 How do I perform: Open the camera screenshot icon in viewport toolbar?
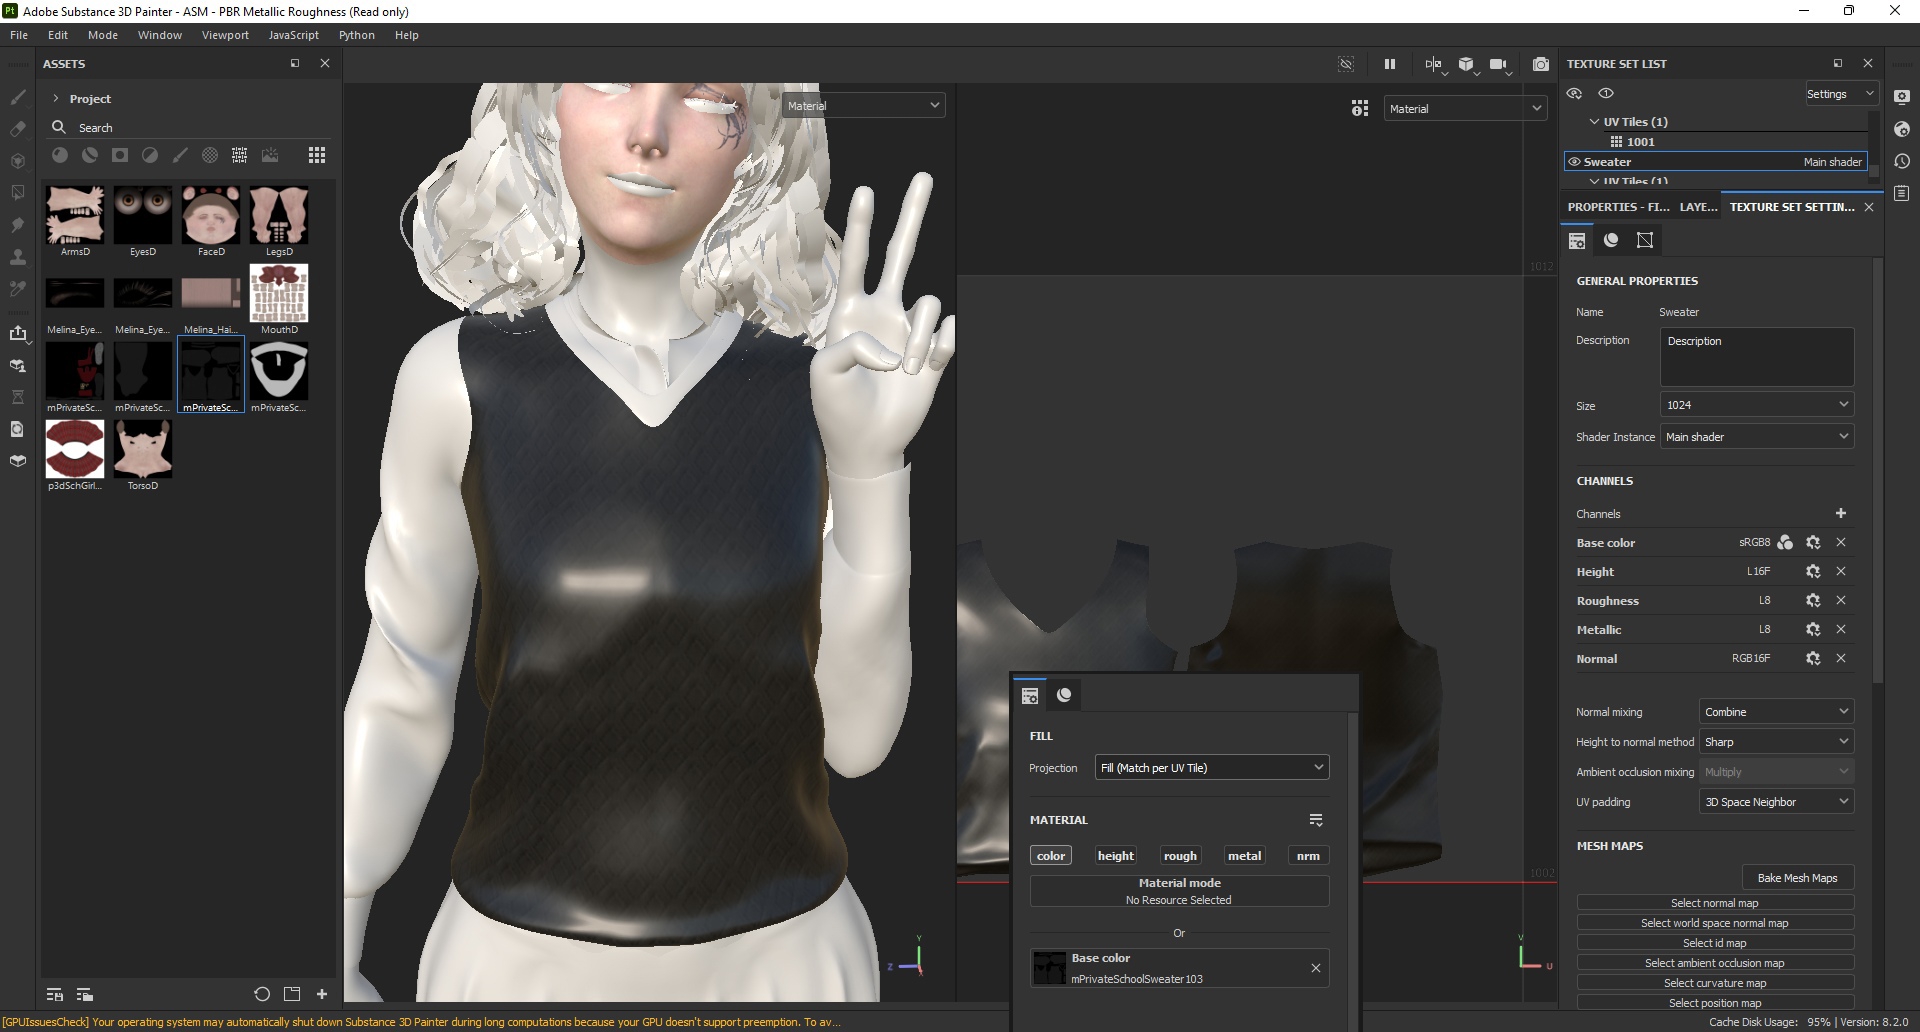[1541, 64]
